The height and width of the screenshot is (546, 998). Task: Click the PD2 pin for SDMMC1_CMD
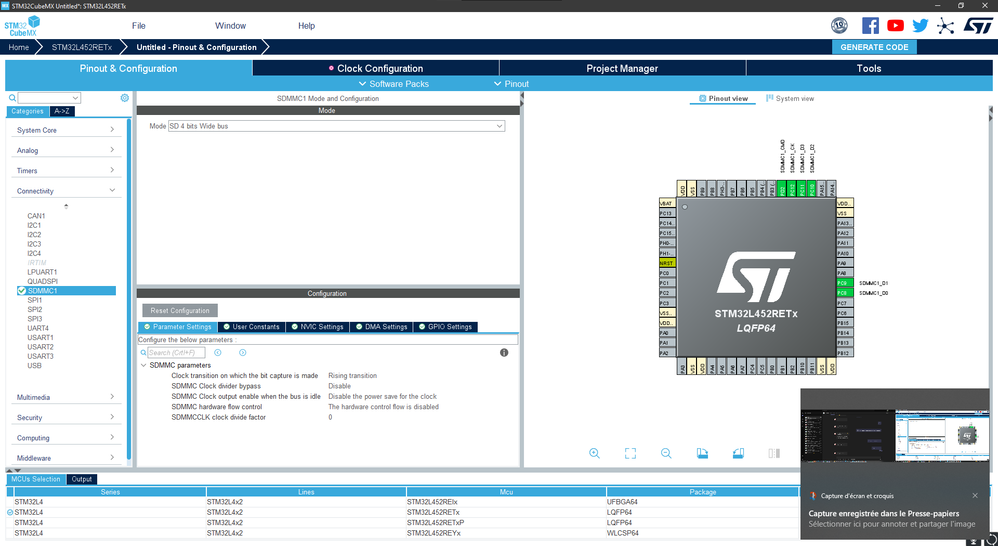(782, 189)
